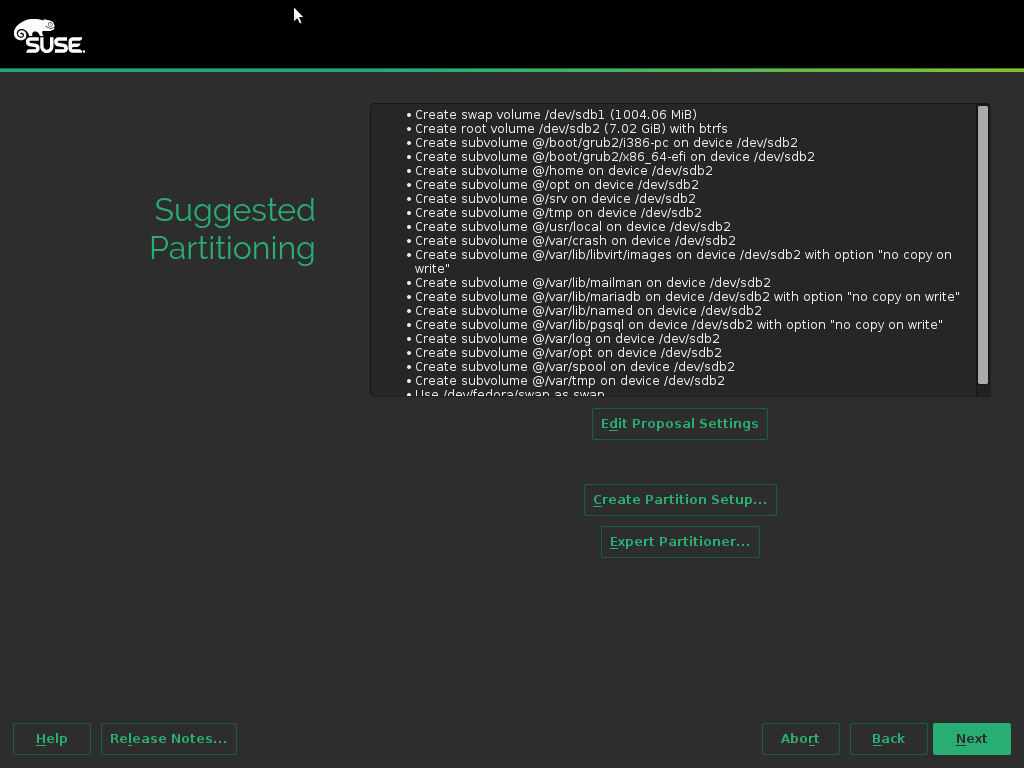Click the @/usr/local subvolume line
Screen dimensions: 1024x768
pyautogui.click(x=573, y=227)
